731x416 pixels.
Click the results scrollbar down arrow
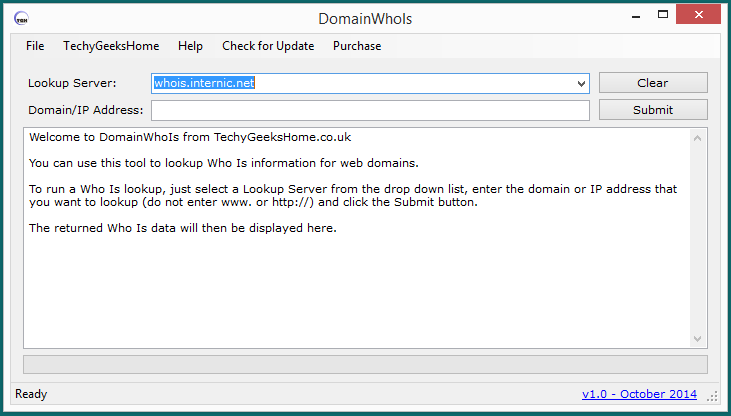click(697, 339)
